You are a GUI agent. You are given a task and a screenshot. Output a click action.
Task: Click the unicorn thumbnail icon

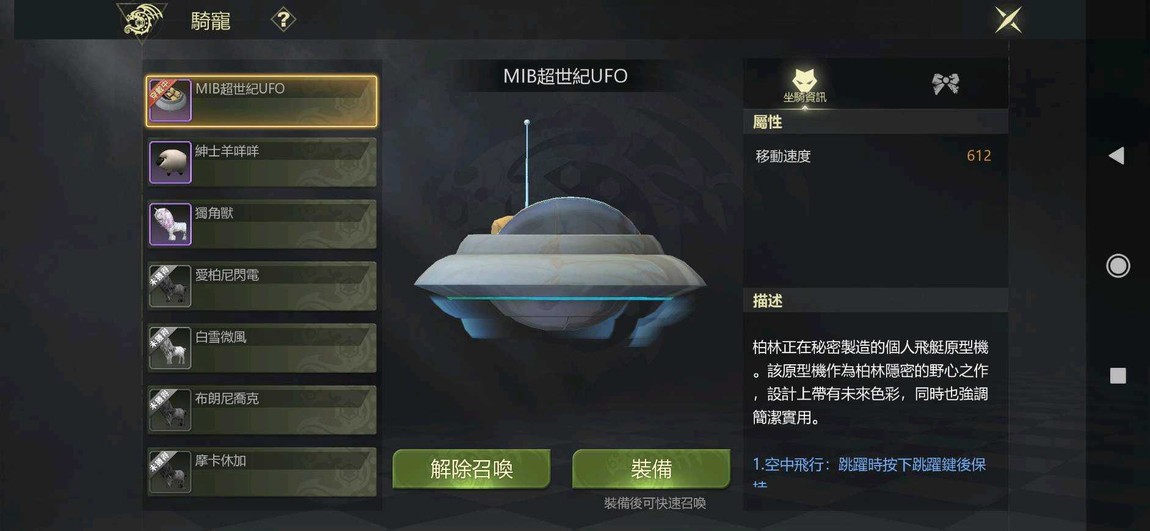coord(170,224)
